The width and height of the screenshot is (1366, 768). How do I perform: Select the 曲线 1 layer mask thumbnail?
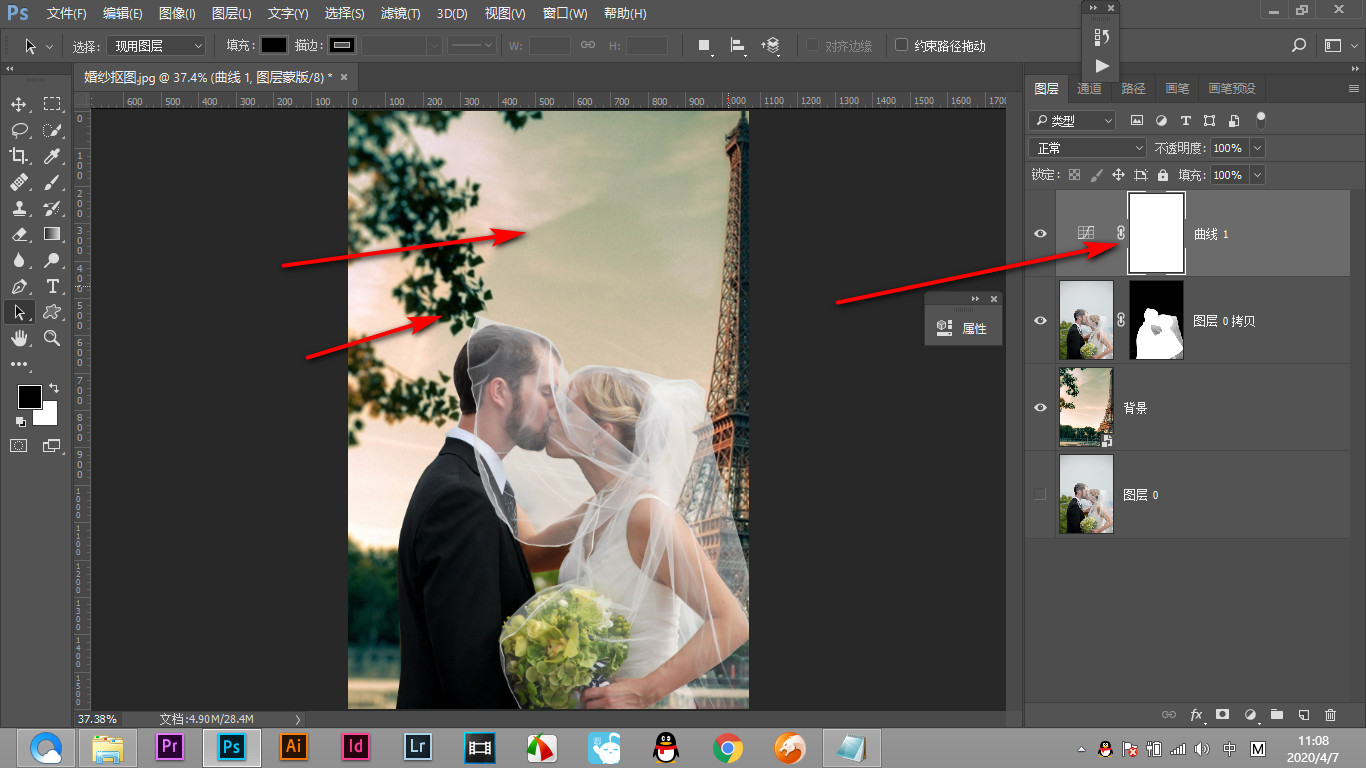click(1156, 233)
